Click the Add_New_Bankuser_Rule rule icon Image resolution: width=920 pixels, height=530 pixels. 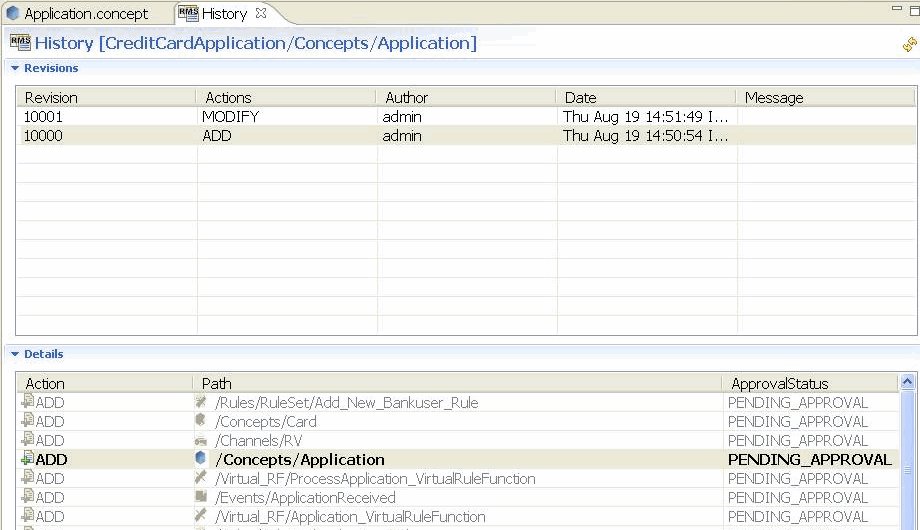coord(201,402)
